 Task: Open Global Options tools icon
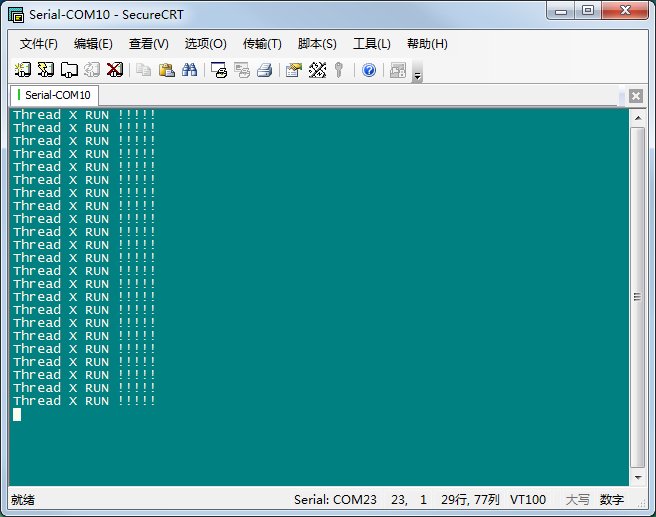tap(317, 70)
